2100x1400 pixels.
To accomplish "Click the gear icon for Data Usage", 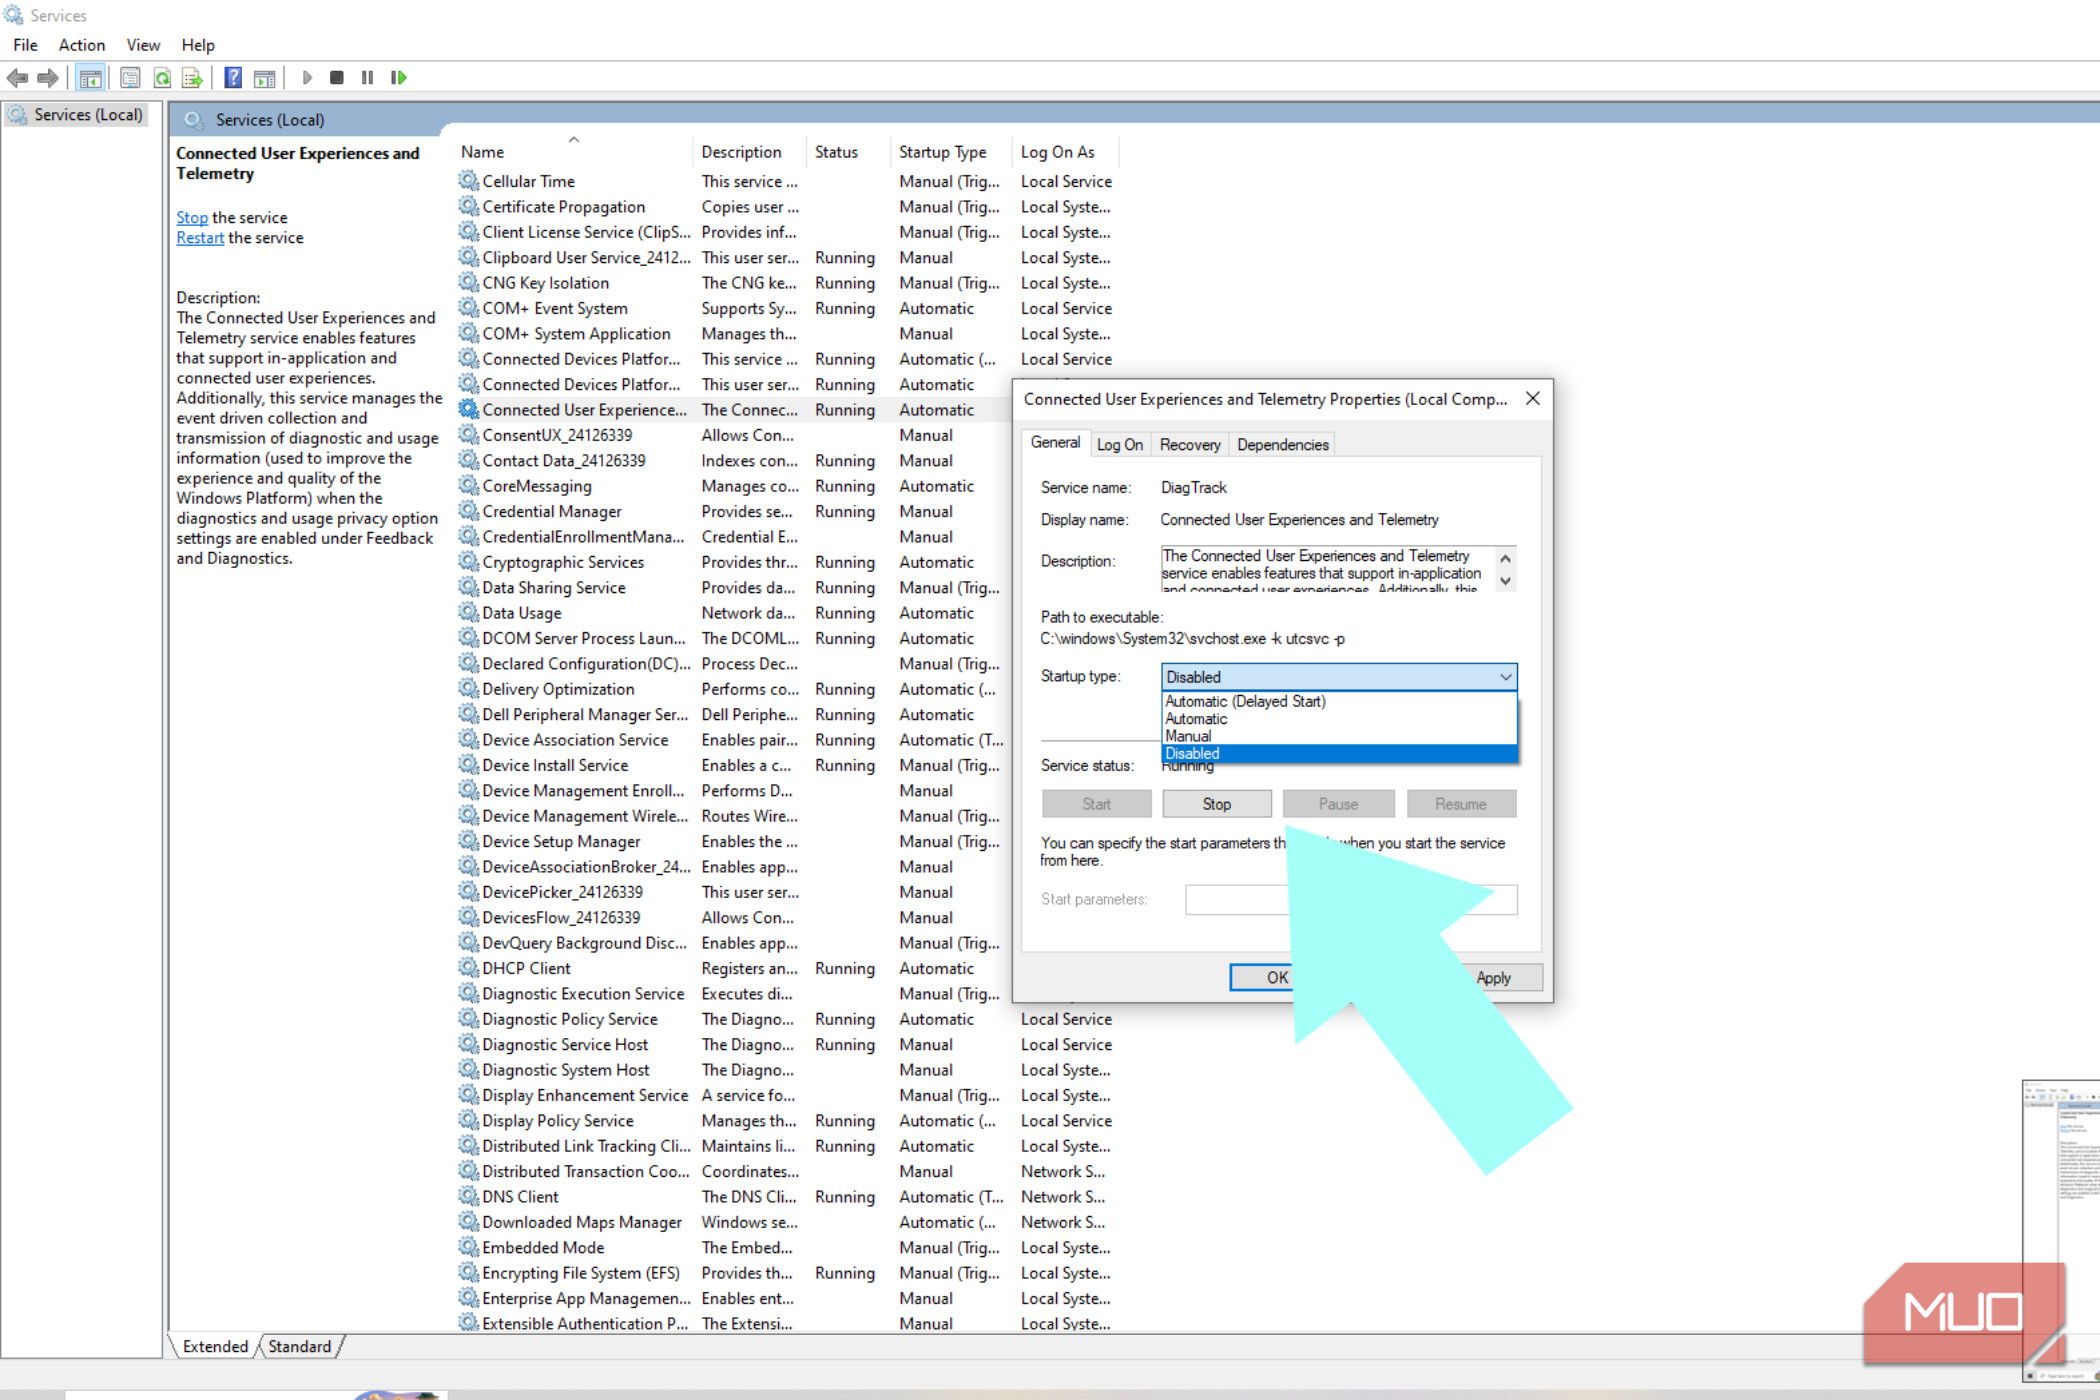I will click(x=468, y=613).
